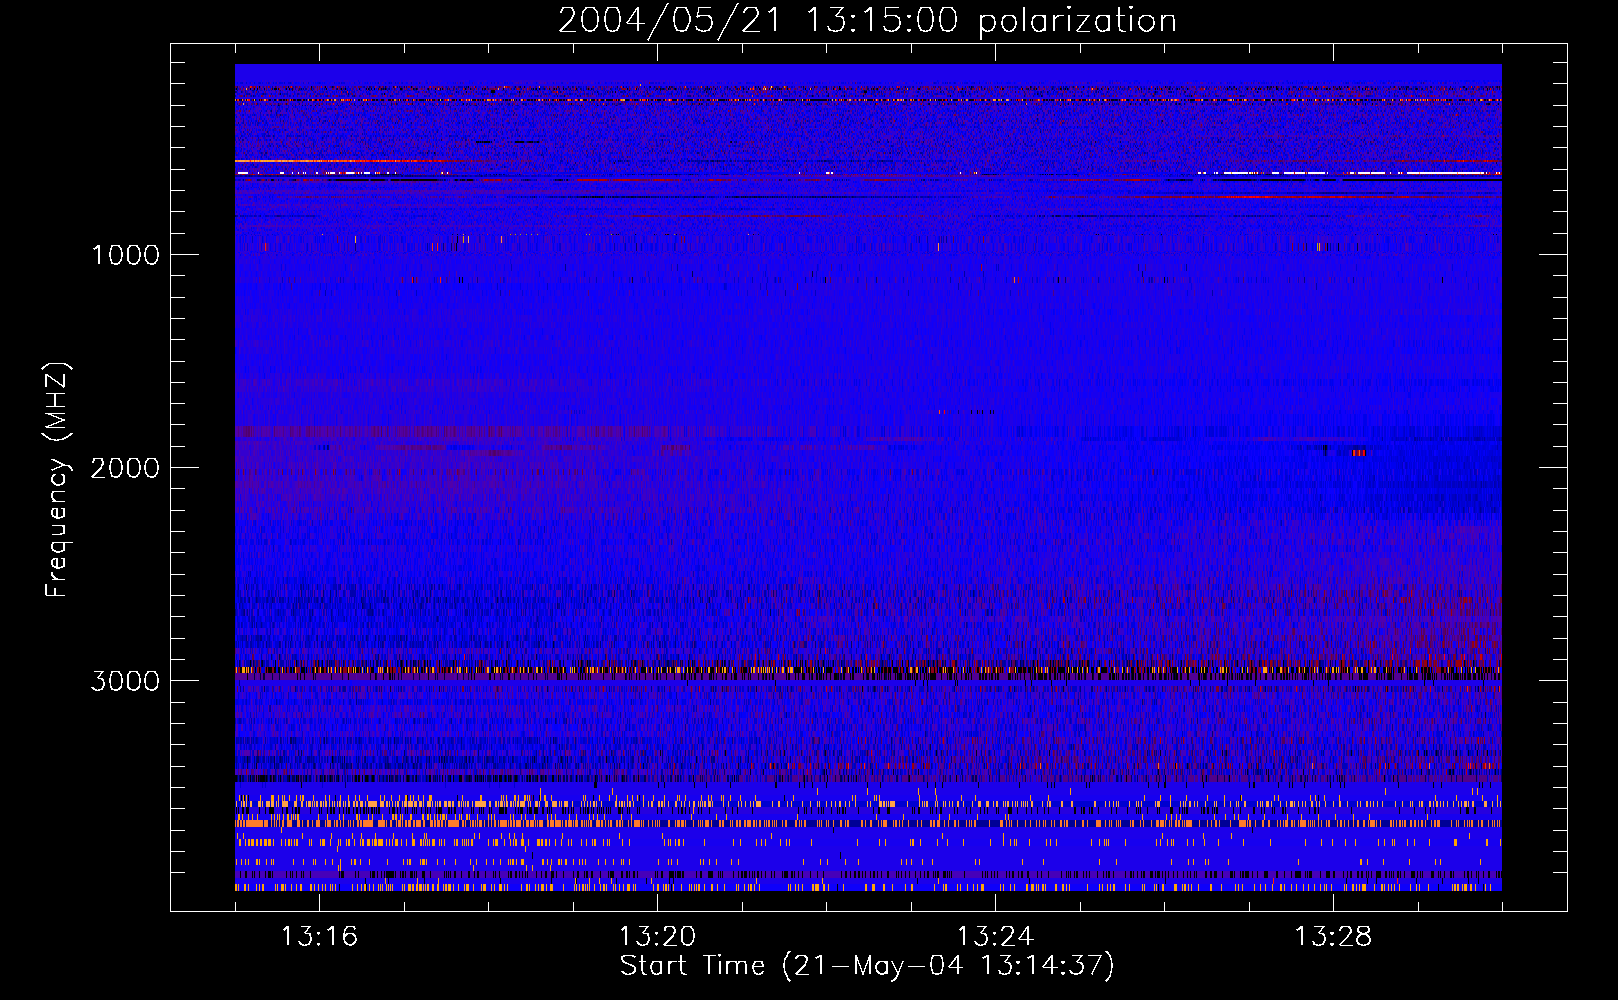Click the 1000 frequency tick label
The height and width of the screenshot is (1000, 1618).
(125, 255)
